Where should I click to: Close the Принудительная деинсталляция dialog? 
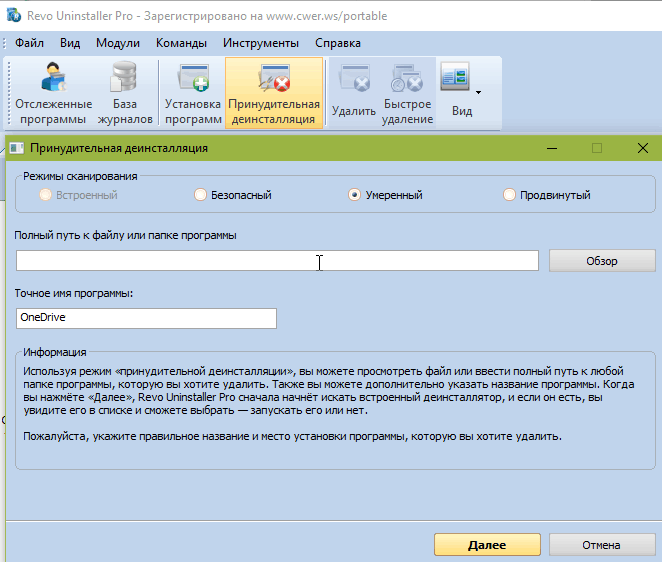[x=643, y=148]
